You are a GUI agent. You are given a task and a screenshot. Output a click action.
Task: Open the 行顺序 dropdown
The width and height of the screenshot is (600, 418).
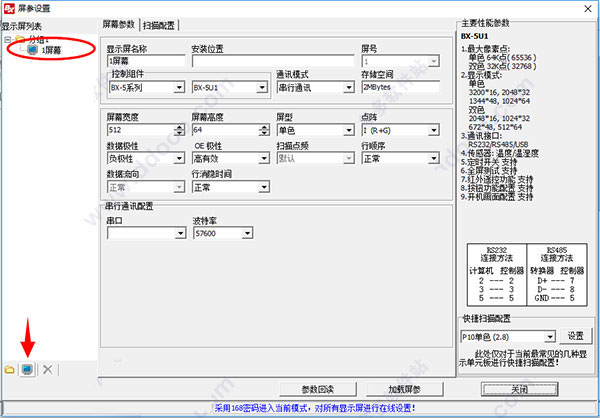click(433, 158)
